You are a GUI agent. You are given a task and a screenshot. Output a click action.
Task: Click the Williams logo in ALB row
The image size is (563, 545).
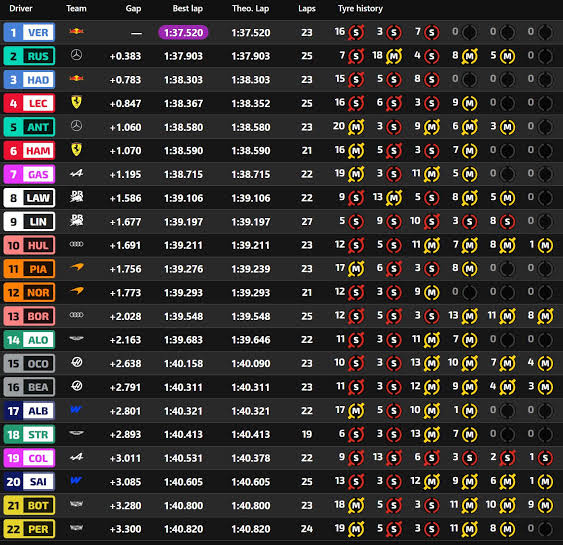pyautogui.click(x=76, y=409)
